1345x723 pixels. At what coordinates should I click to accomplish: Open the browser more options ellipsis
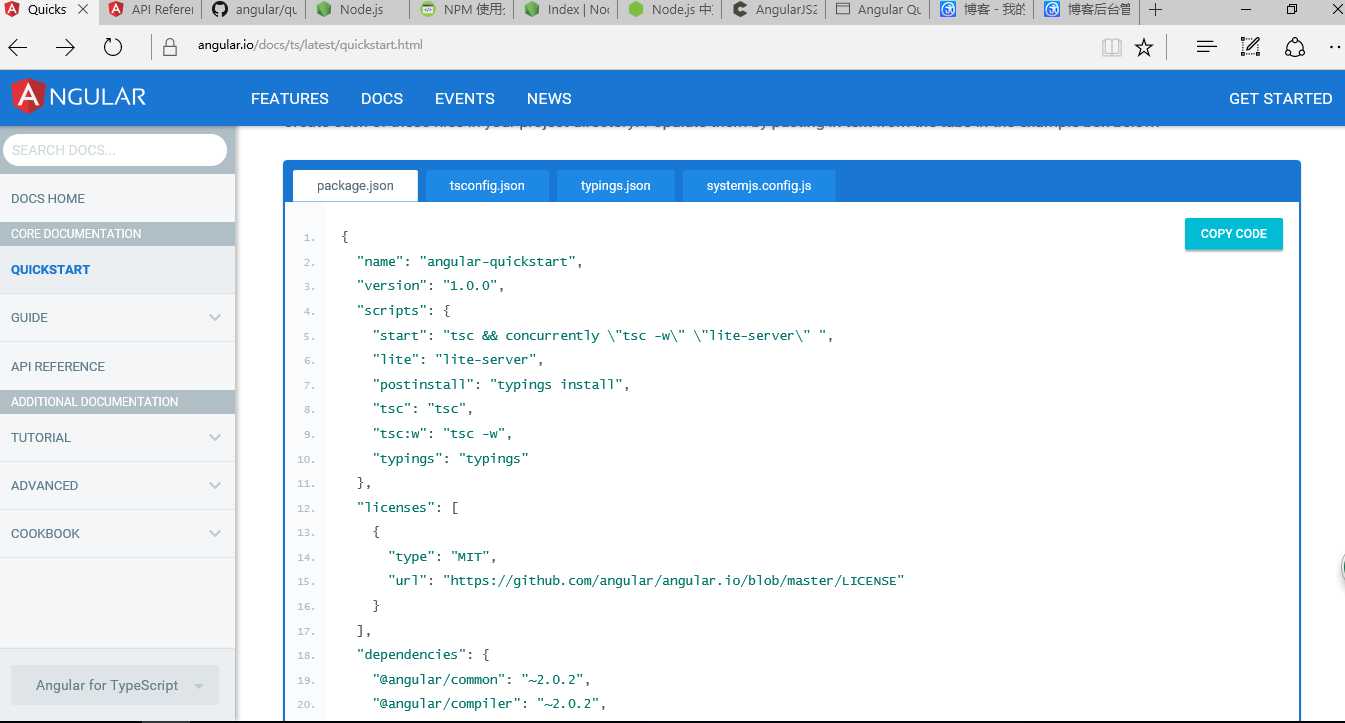point(1335,47)
